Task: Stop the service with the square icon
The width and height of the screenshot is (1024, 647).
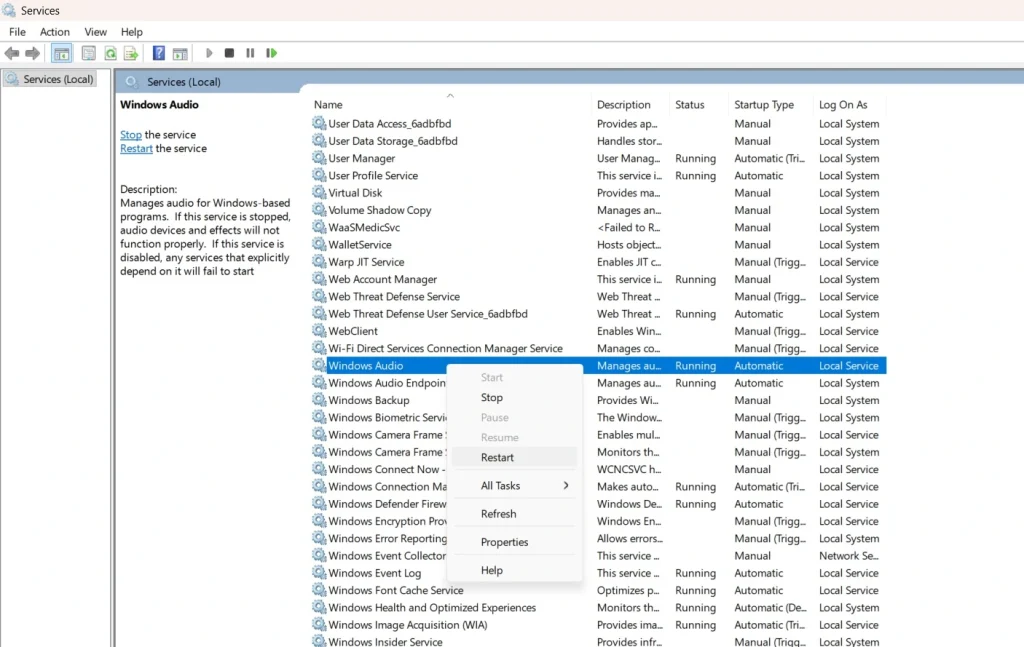Action: click(229, 53)
